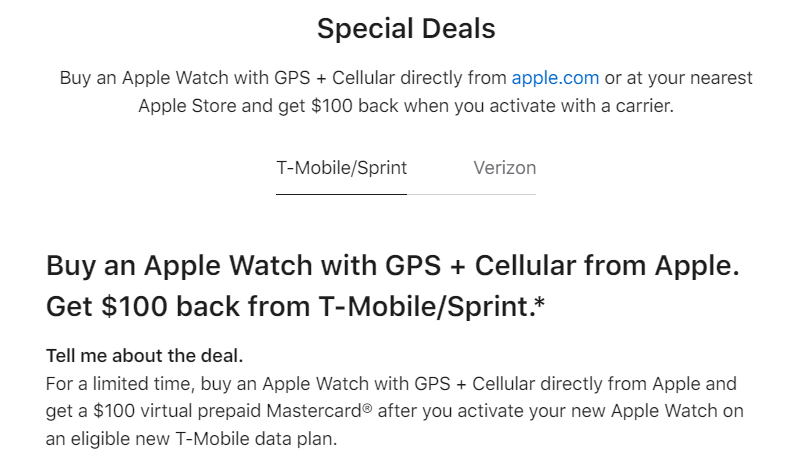Click the headline line "Buy an Apple Watch with GPS + Cellular from Apple."
The width and height of the screenshot is (800, 472).
click(392, 267)
